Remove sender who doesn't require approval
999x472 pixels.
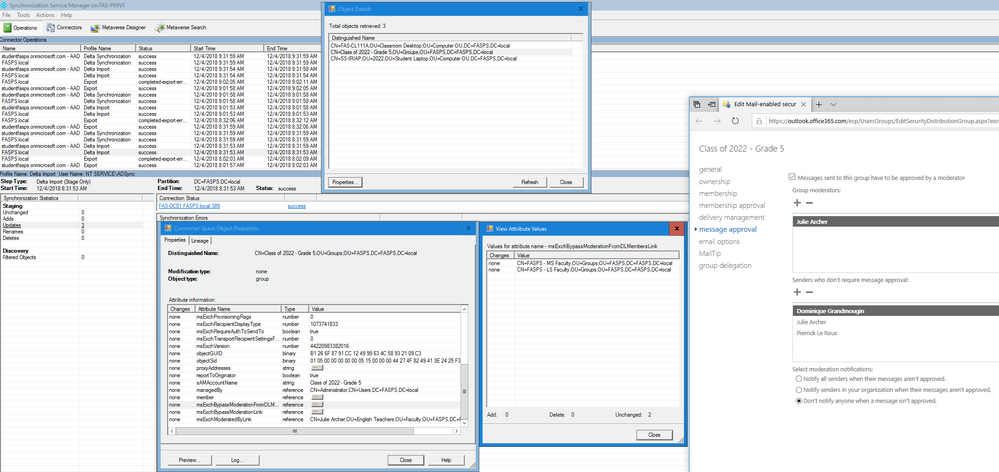point(809,292)
